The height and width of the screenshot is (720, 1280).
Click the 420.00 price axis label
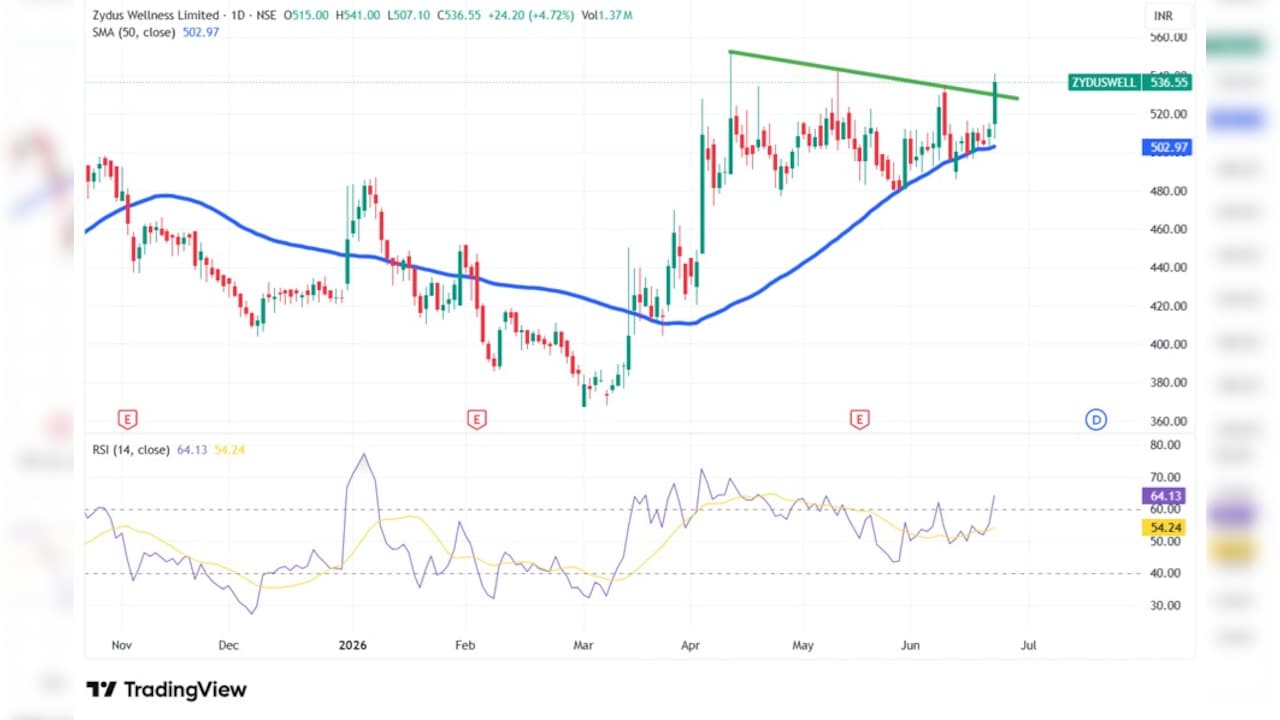[1168, 306]
